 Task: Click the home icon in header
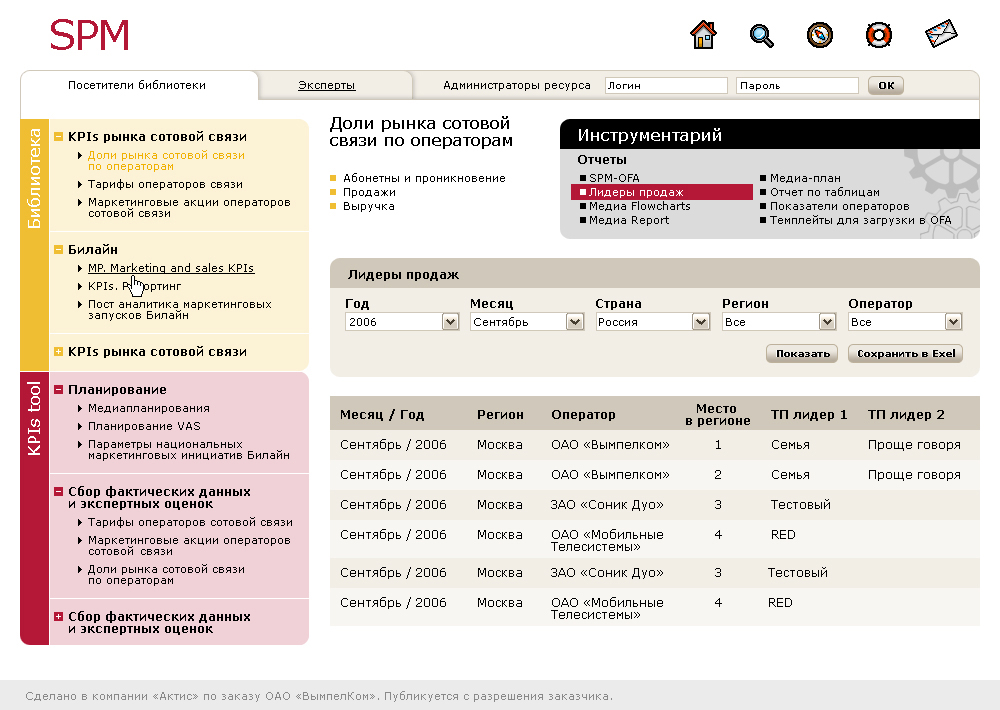[704, 35]
